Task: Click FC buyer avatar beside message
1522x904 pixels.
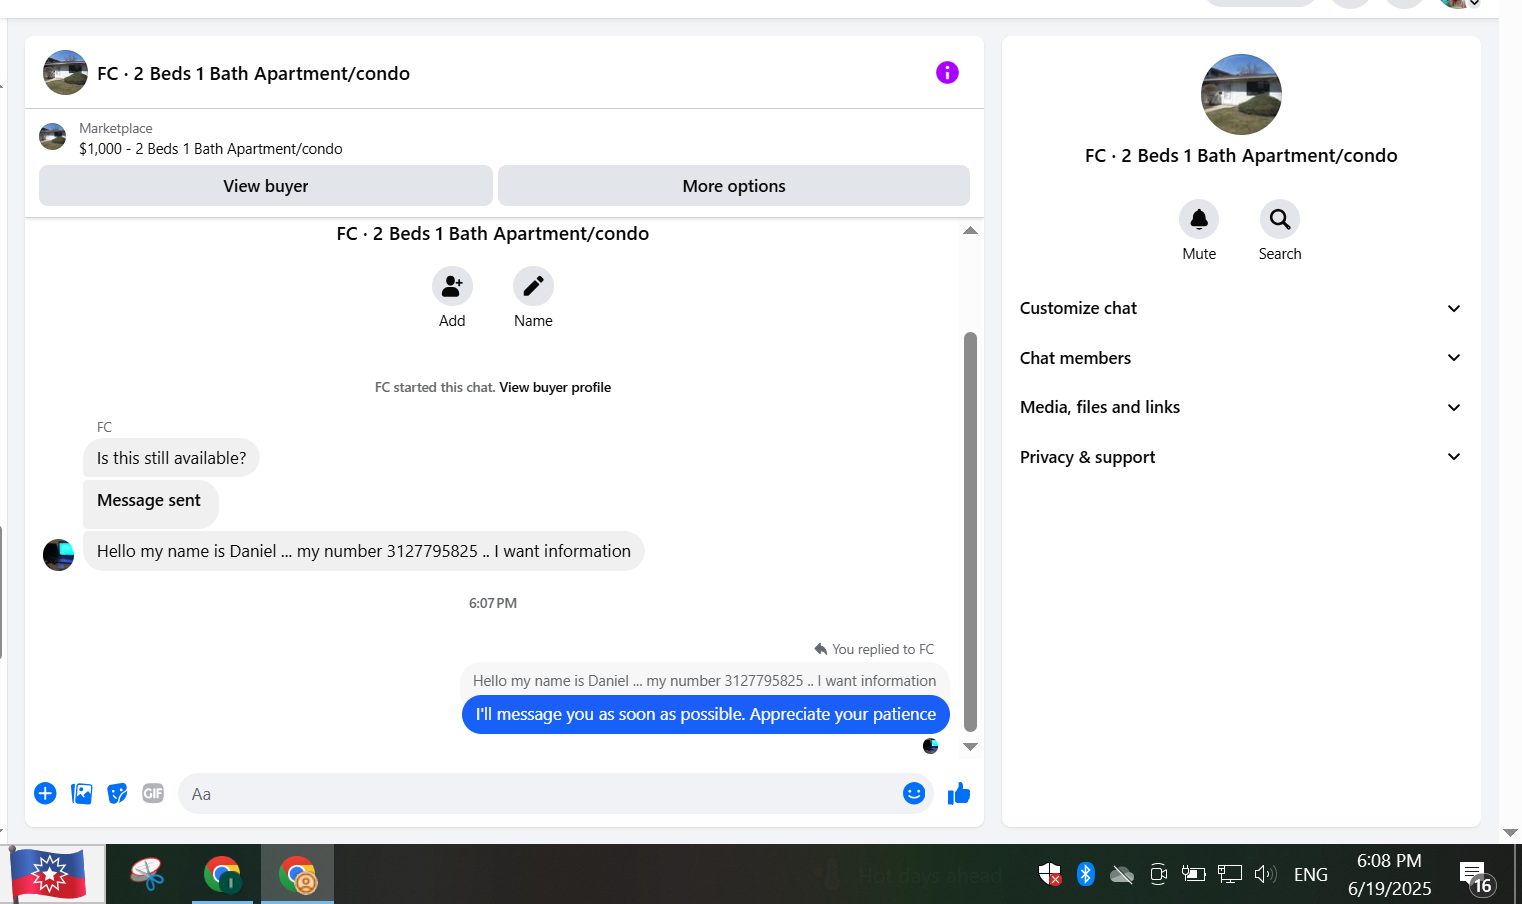Action: [x=58, y=554]
